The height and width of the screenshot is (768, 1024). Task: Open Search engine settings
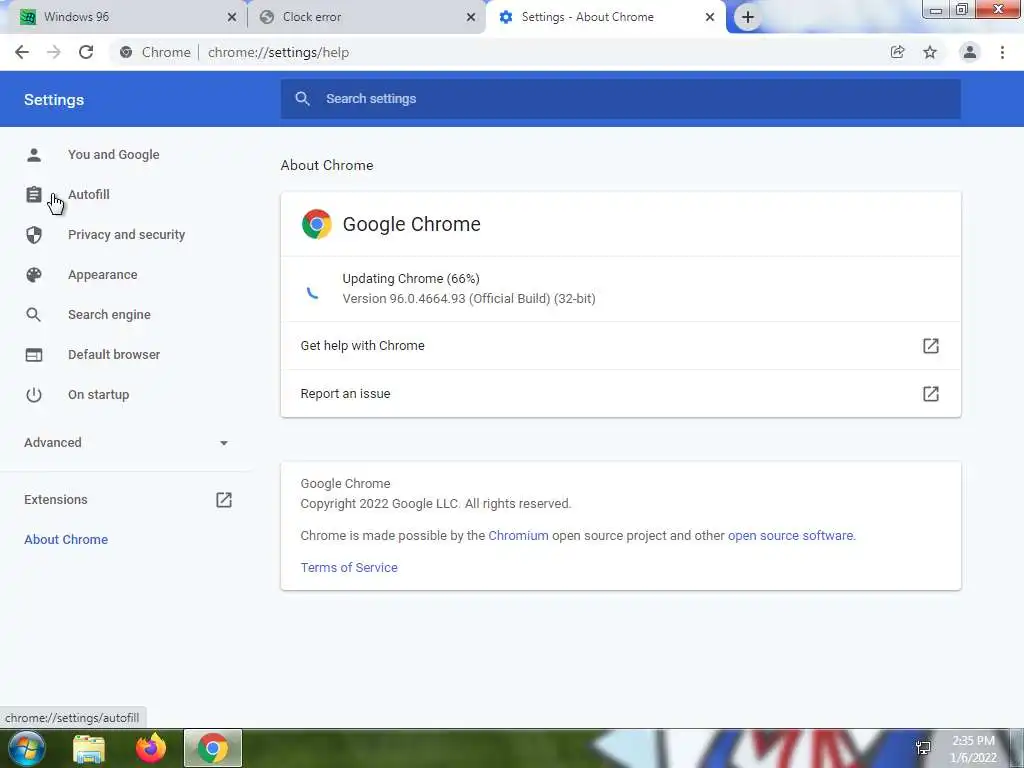click(109, 315)
